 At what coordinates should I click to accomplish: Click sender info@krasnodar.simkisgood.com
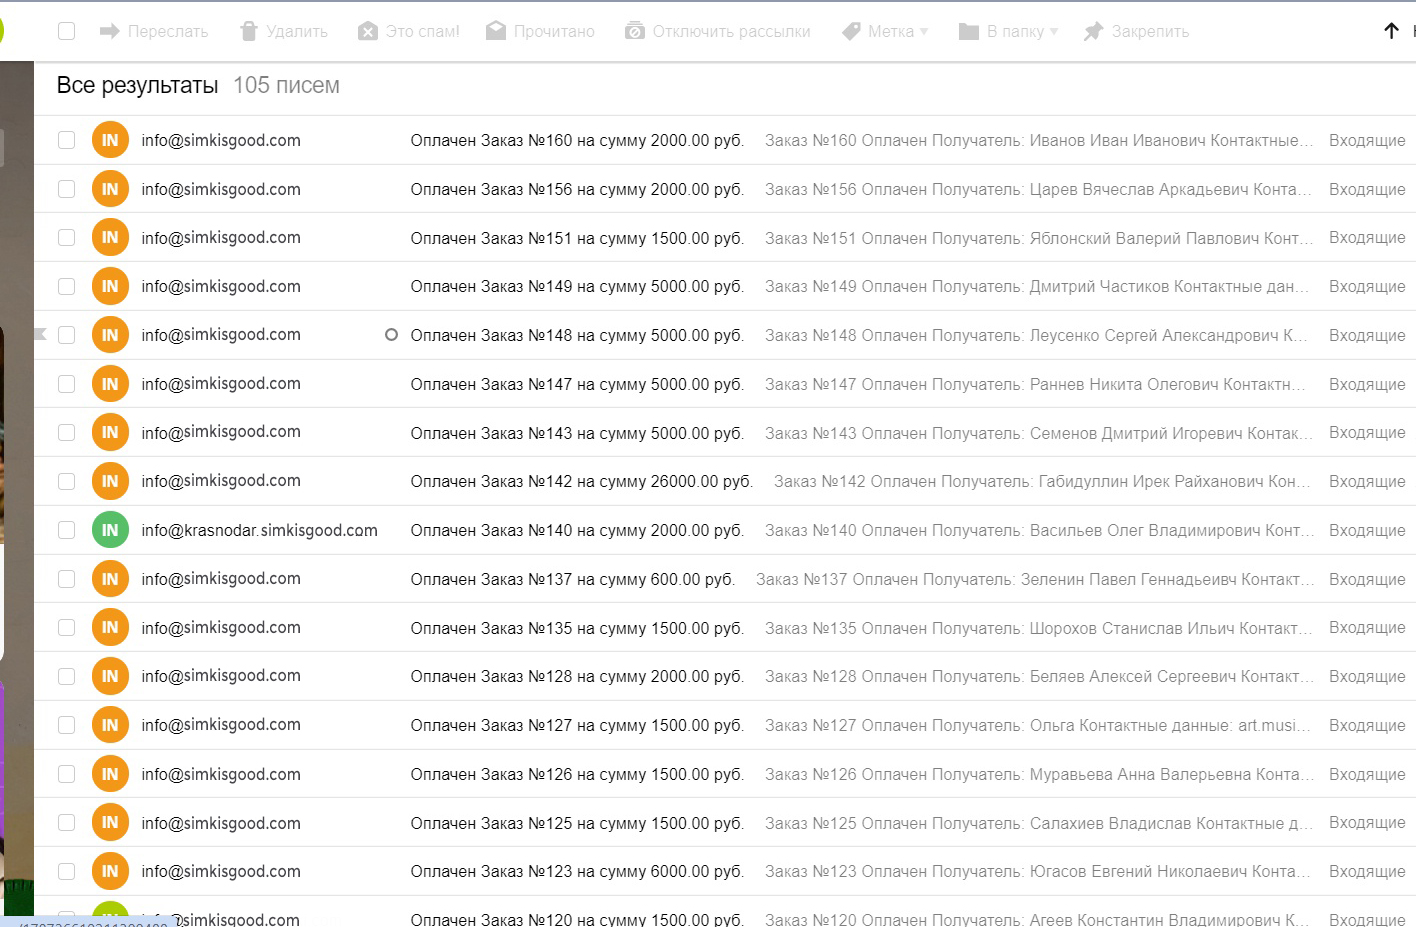point(259,530)
